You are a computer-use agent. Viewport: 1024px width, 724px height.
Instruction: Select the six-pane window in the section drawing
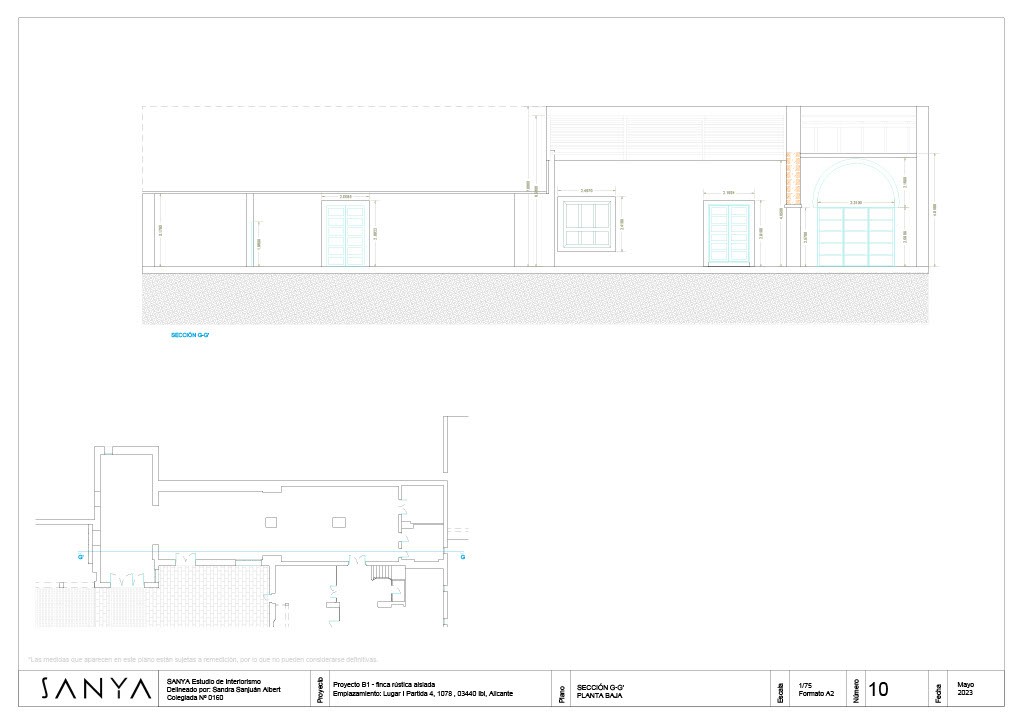pyautogui.click(x=583, y=225)
